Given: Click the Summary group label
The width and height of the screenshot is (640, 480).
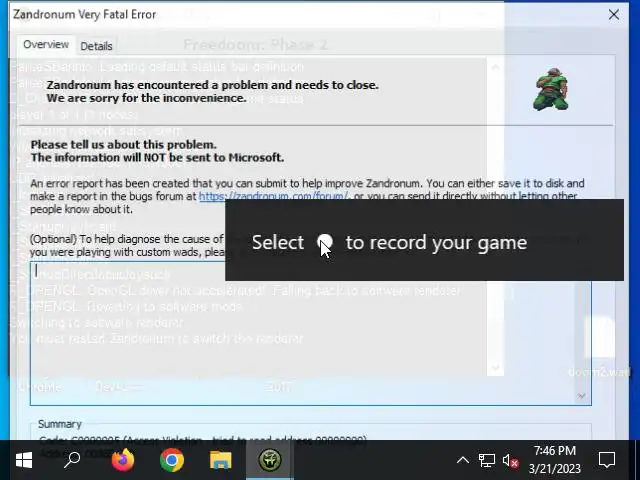Looking at the screenshot, I should 60,424.
